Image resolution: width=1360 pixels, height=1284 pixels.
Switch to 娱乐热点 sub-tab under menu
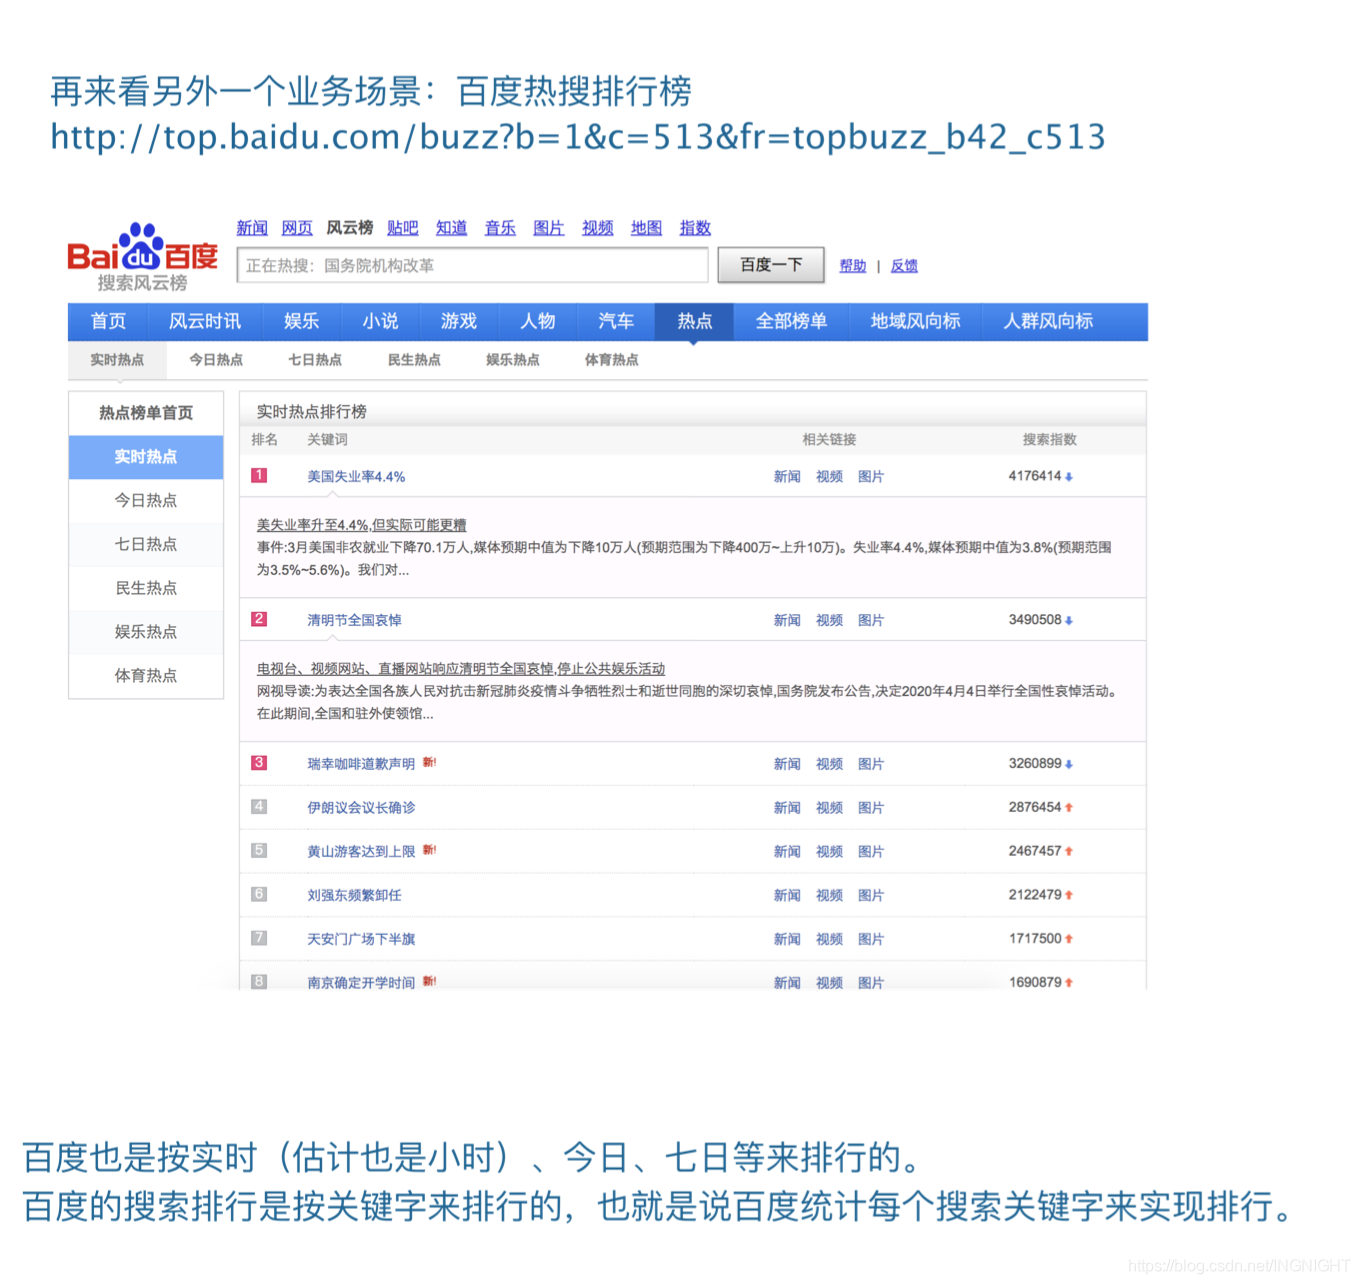tap(513, 360)
